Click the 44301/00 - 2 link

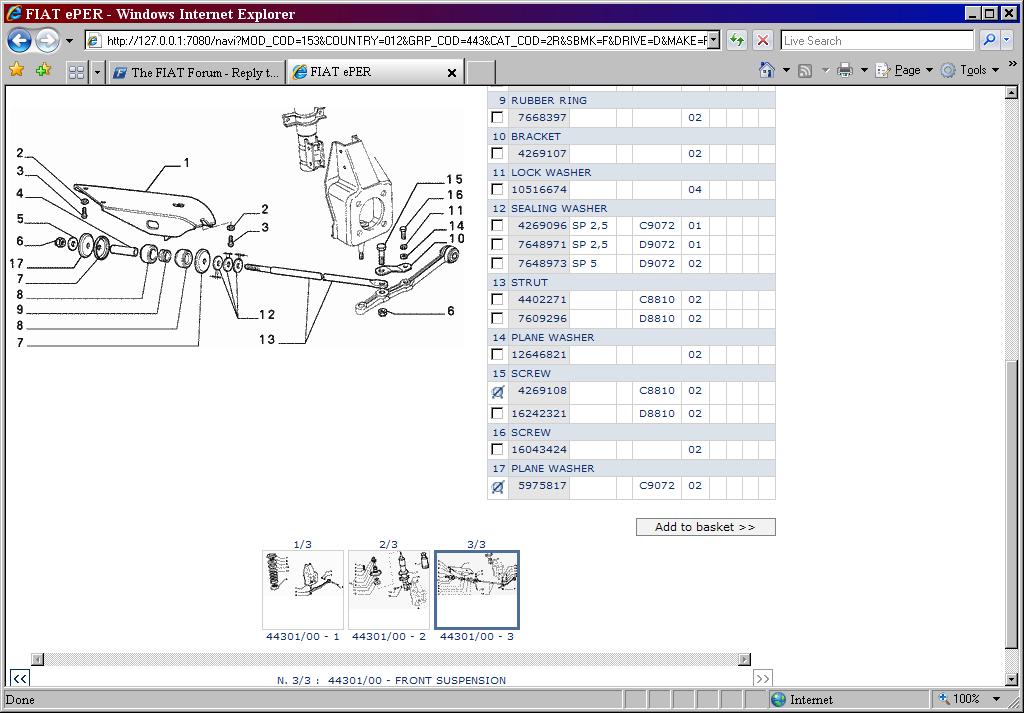click(389, 637)
